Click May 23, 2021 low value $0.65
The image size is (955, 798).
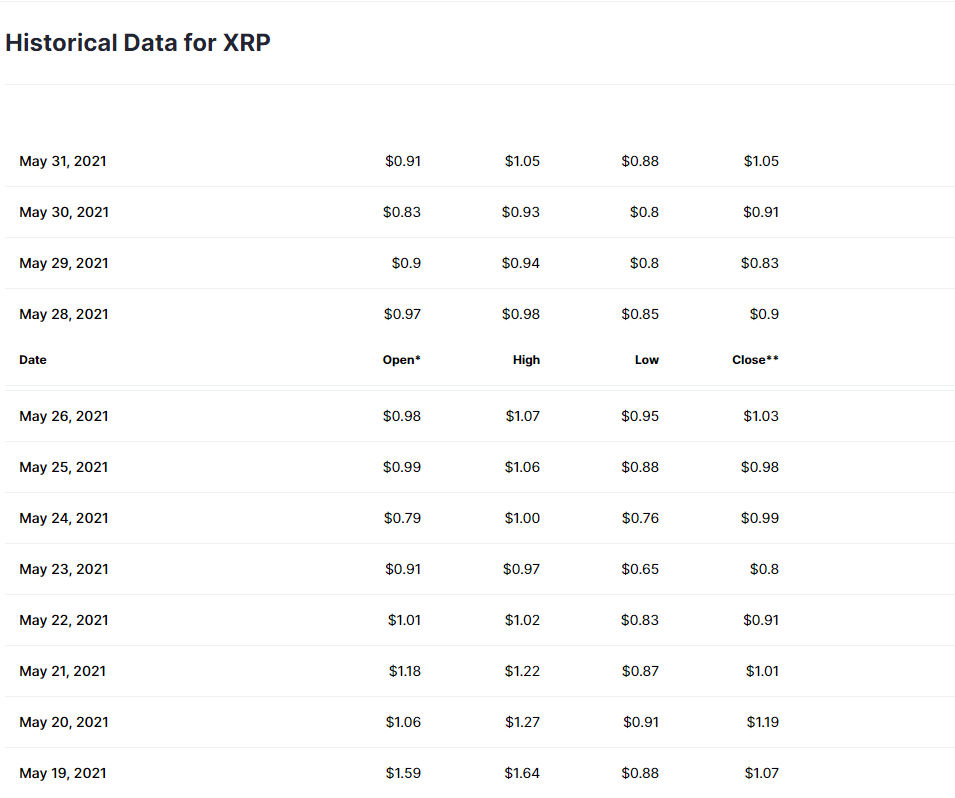(x=640, y=569)
